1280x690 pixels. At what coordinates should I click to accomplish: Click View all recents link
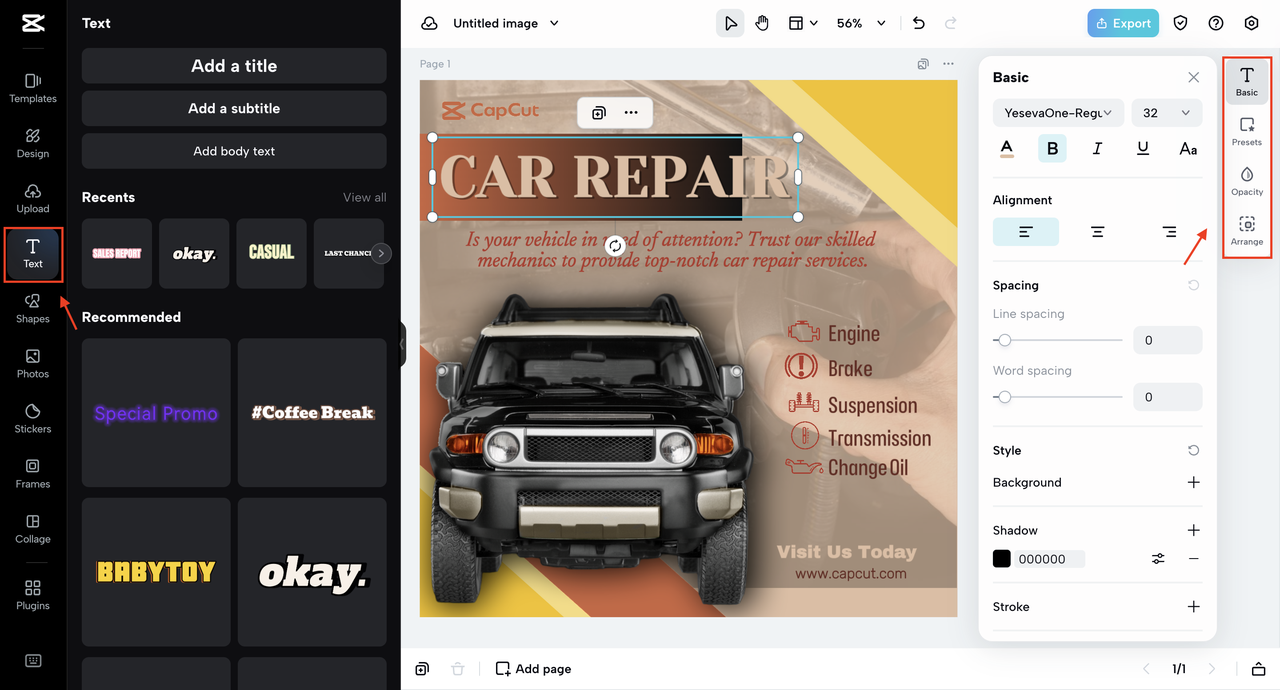[x=364, y=197]
